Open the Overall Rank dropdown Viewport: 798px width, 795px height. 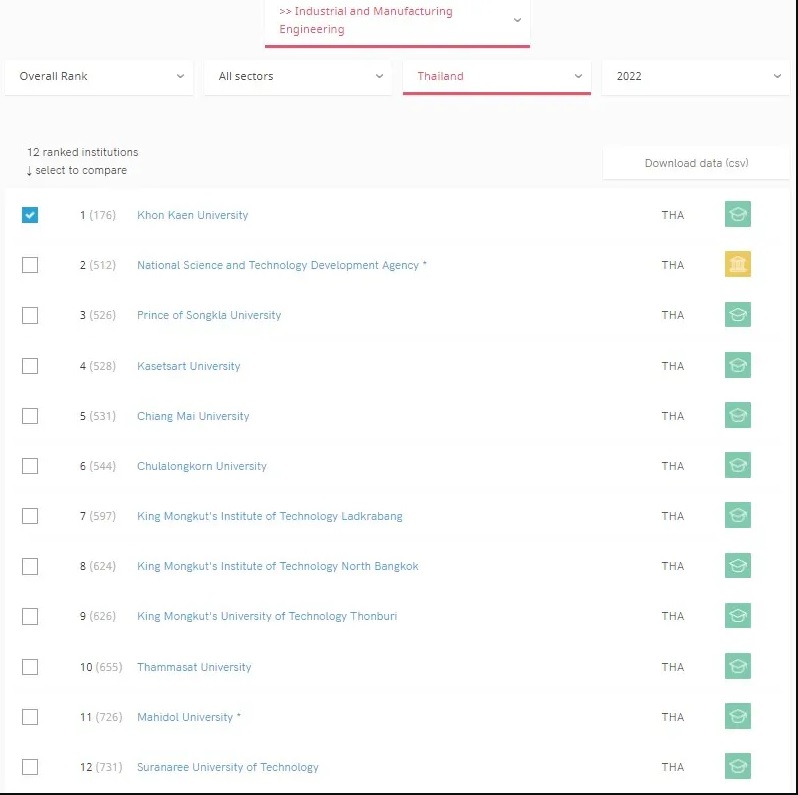click(x=99, y=76)
